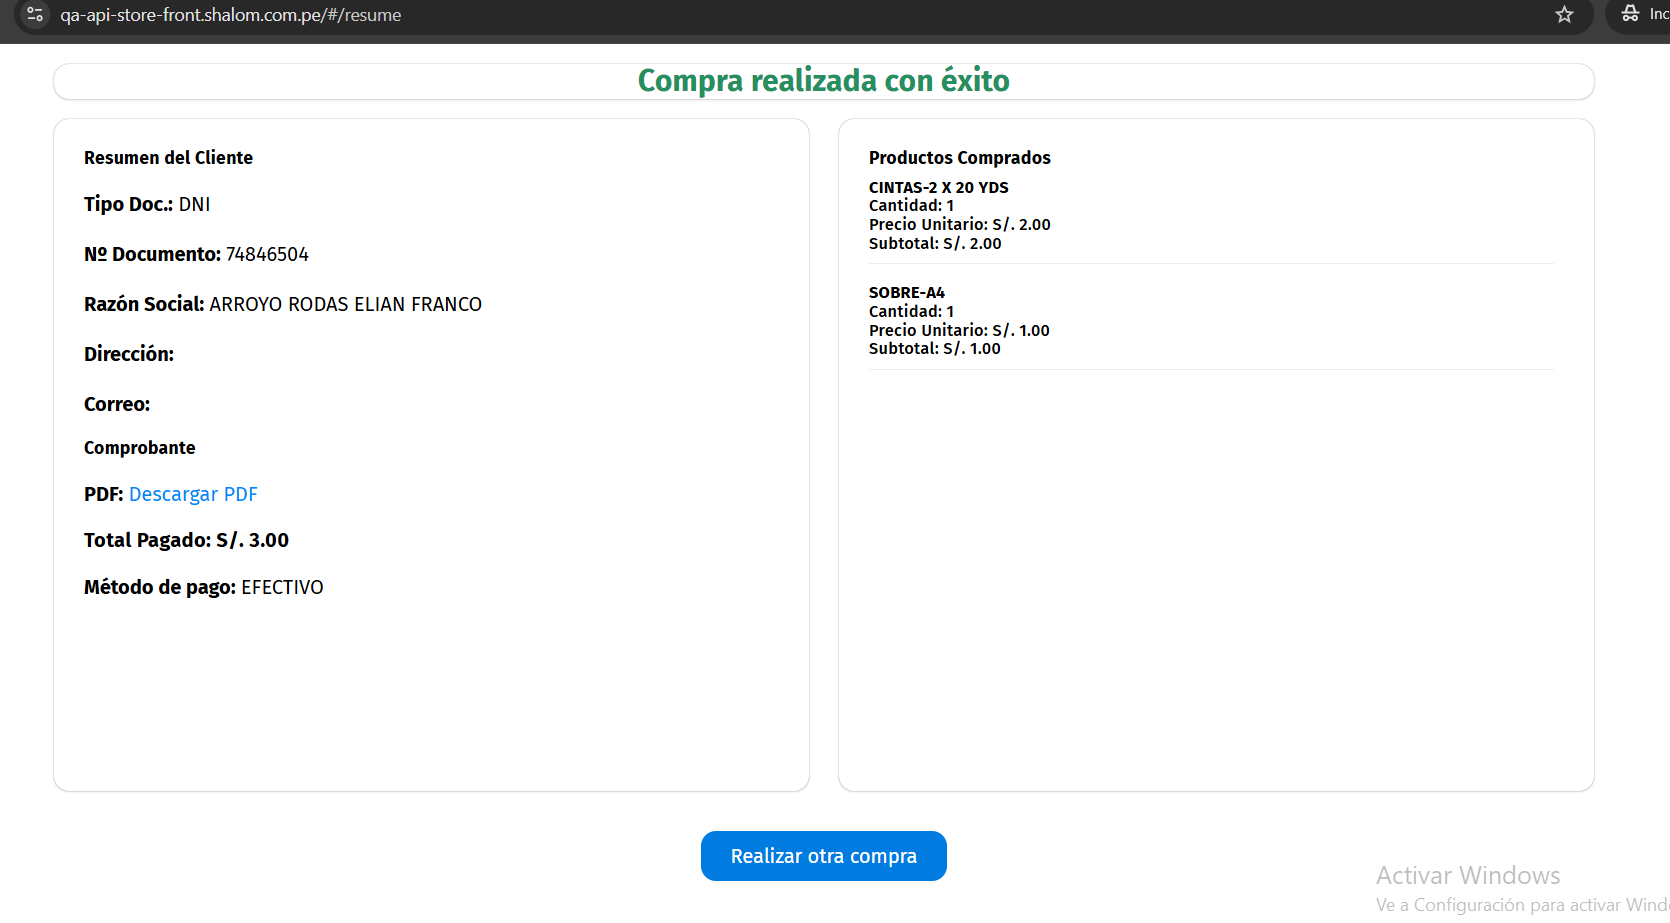Click the document number 74846504

[x=267, y=254]
